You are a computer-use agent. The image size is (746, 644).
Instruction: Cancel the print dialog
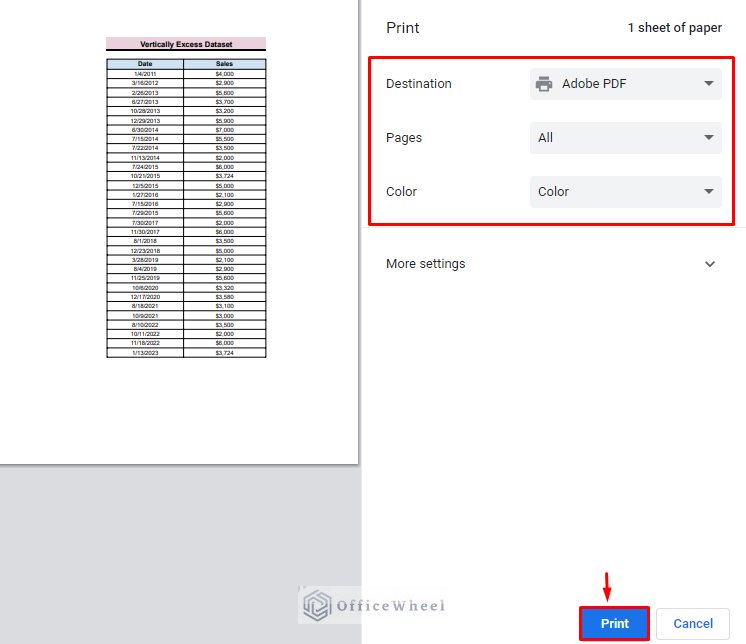tap(693, 623)
